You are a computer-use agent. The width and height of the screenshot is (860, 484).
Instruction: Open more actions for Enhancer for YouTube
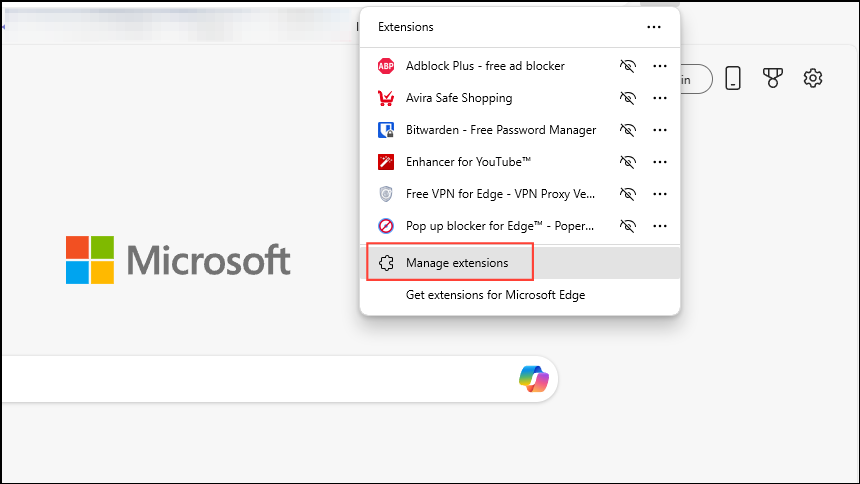pos(660,162)
